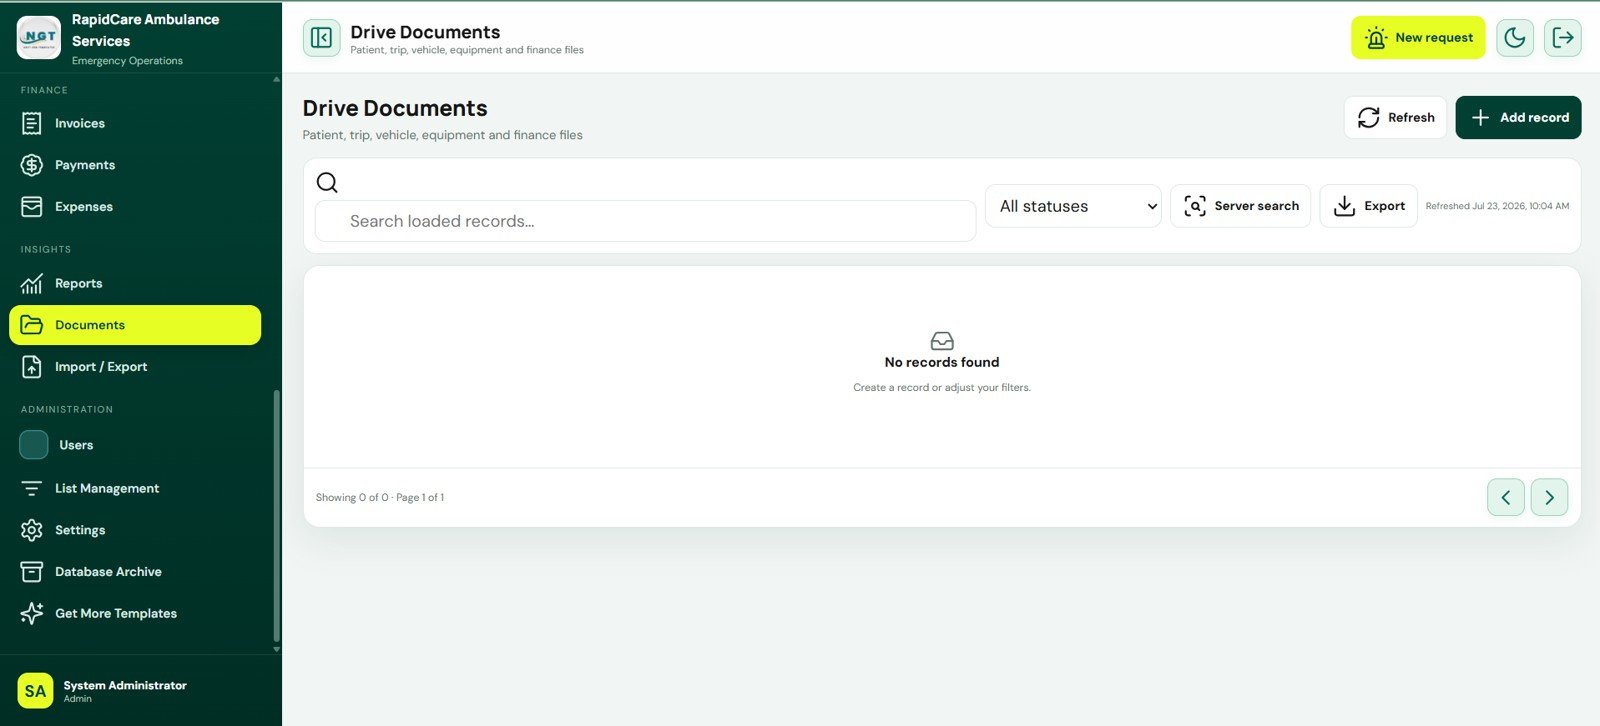The height and width of the screenshot is (726, 1600).
Task: Select the Documents menu item
Action: click(135, 325)
